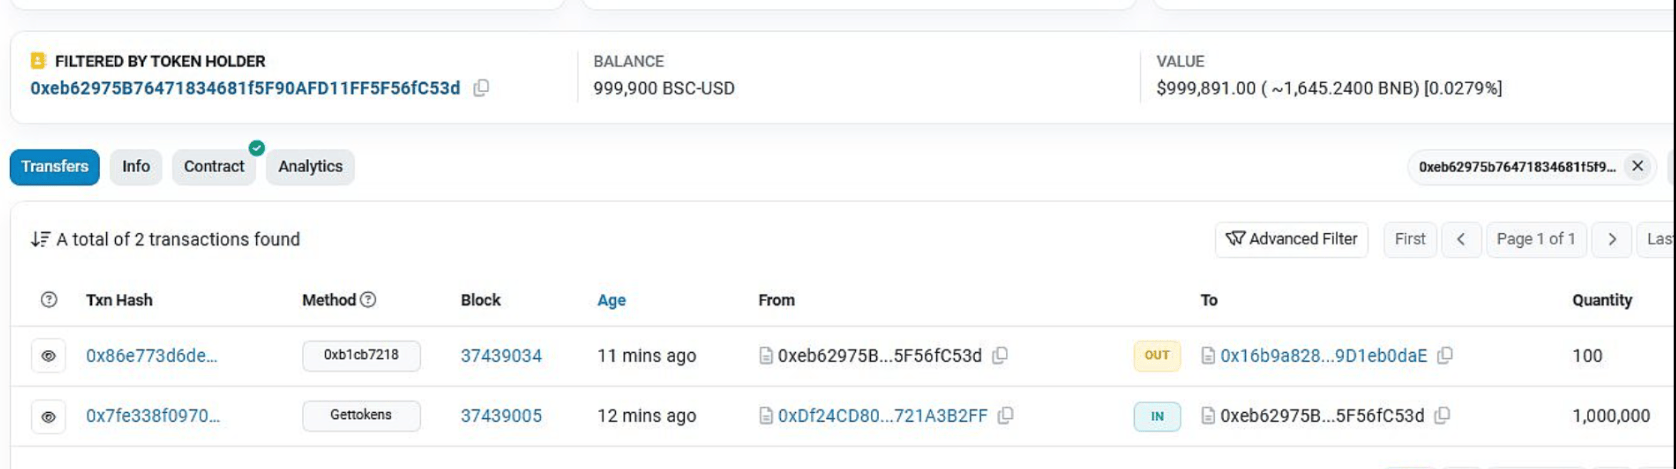Copy the token holder address
1676x469 pixels.
pos(481,88)
